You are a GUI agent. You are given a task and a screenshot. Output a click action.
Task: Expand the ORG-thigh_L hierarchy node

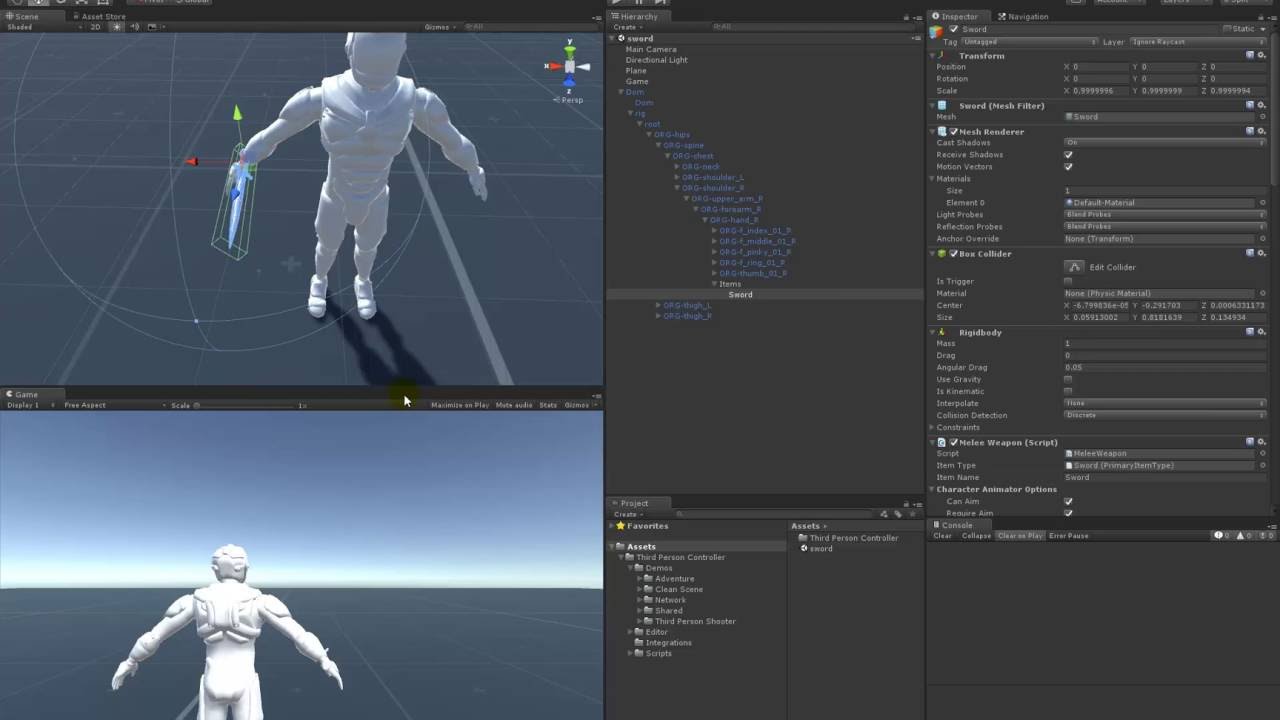[x=658, y=305]
